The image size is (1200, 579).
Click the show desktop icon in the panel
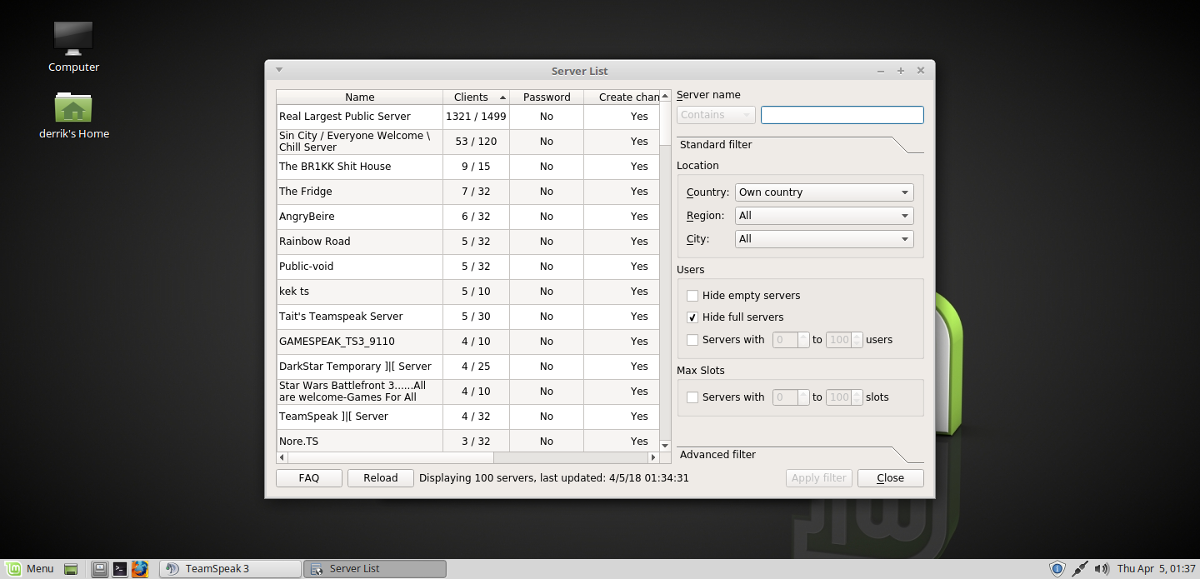point(71,569)
